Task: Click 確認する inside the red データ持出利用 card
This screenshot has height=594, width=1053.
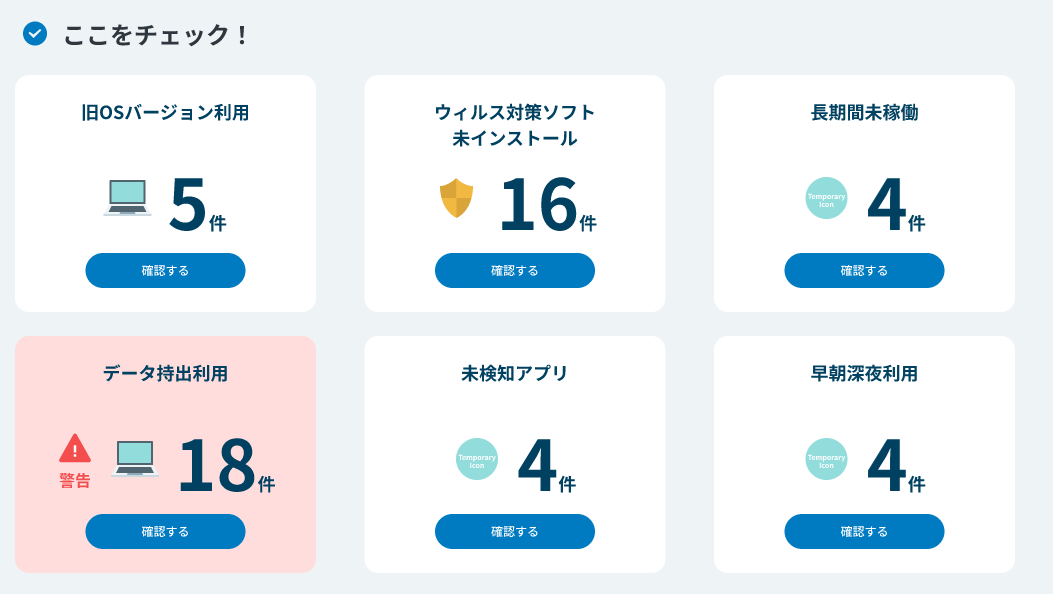Action: click(165, 531)
